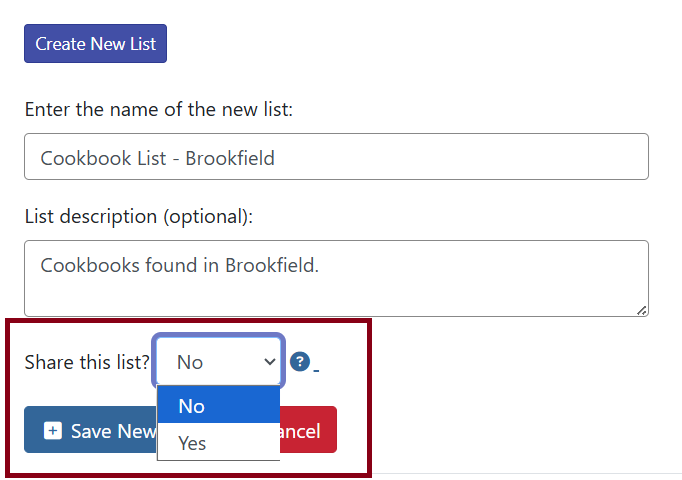The image size is (682, 480).
Task: Click the word "Brookfield" in the name field
Action: (x=230, y=158)
